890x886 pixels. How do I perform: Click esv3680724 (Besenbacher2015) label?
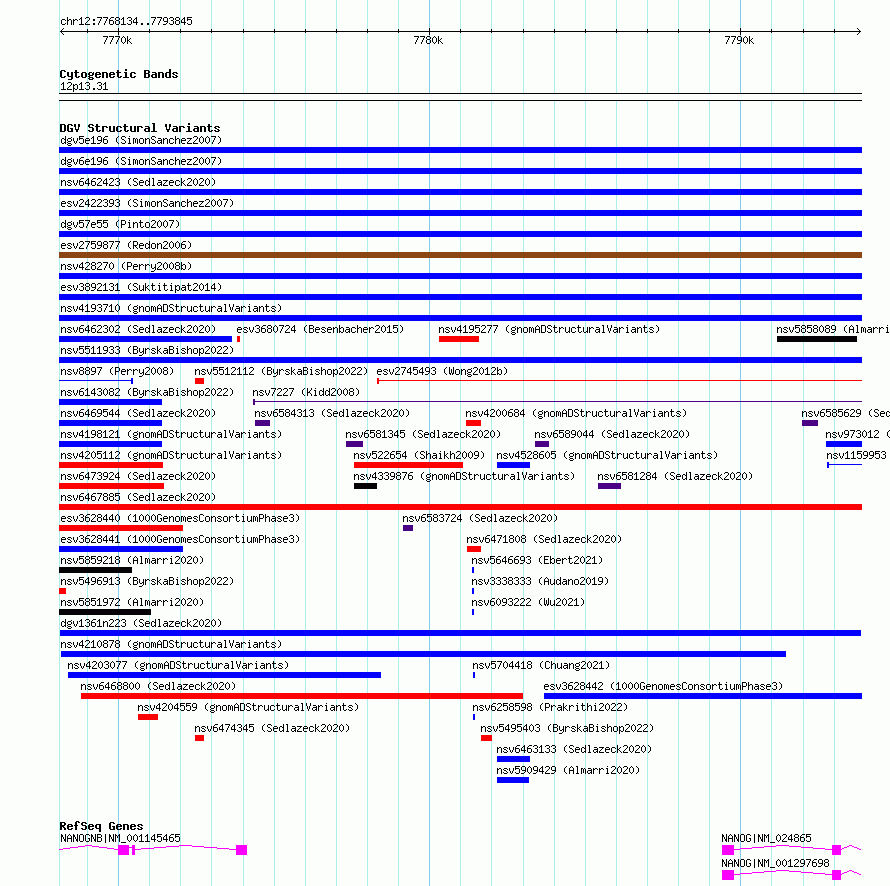pos(320,329)
